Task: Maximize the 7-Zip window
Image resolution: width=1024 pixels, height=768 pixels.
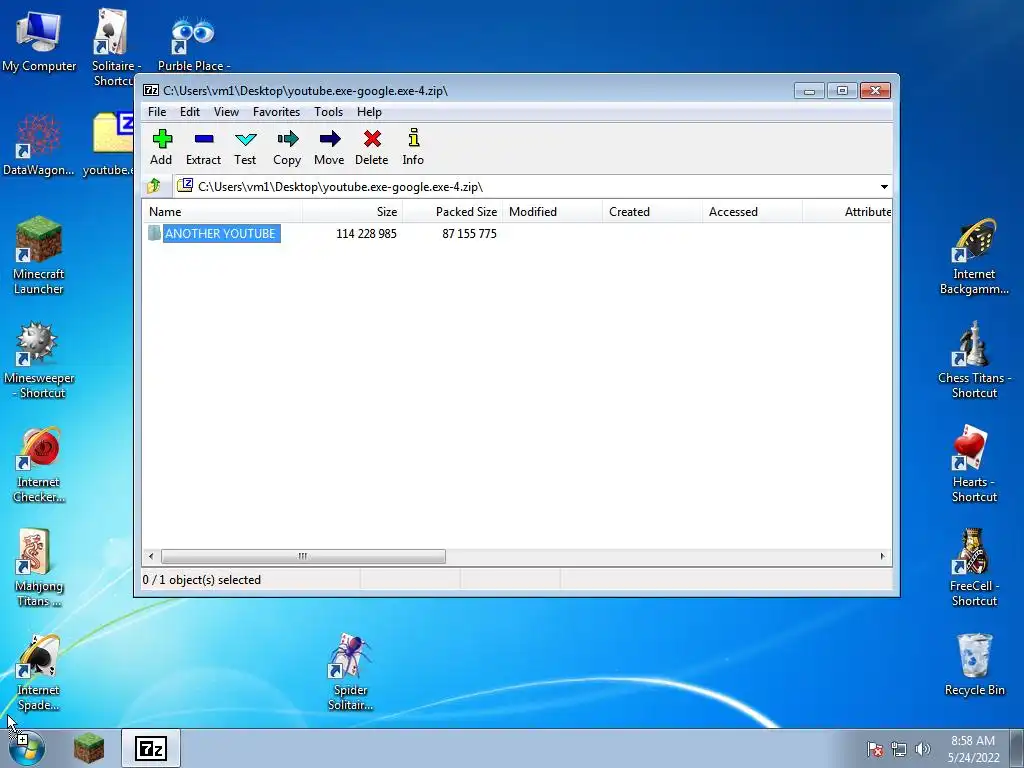Action: 842,91
